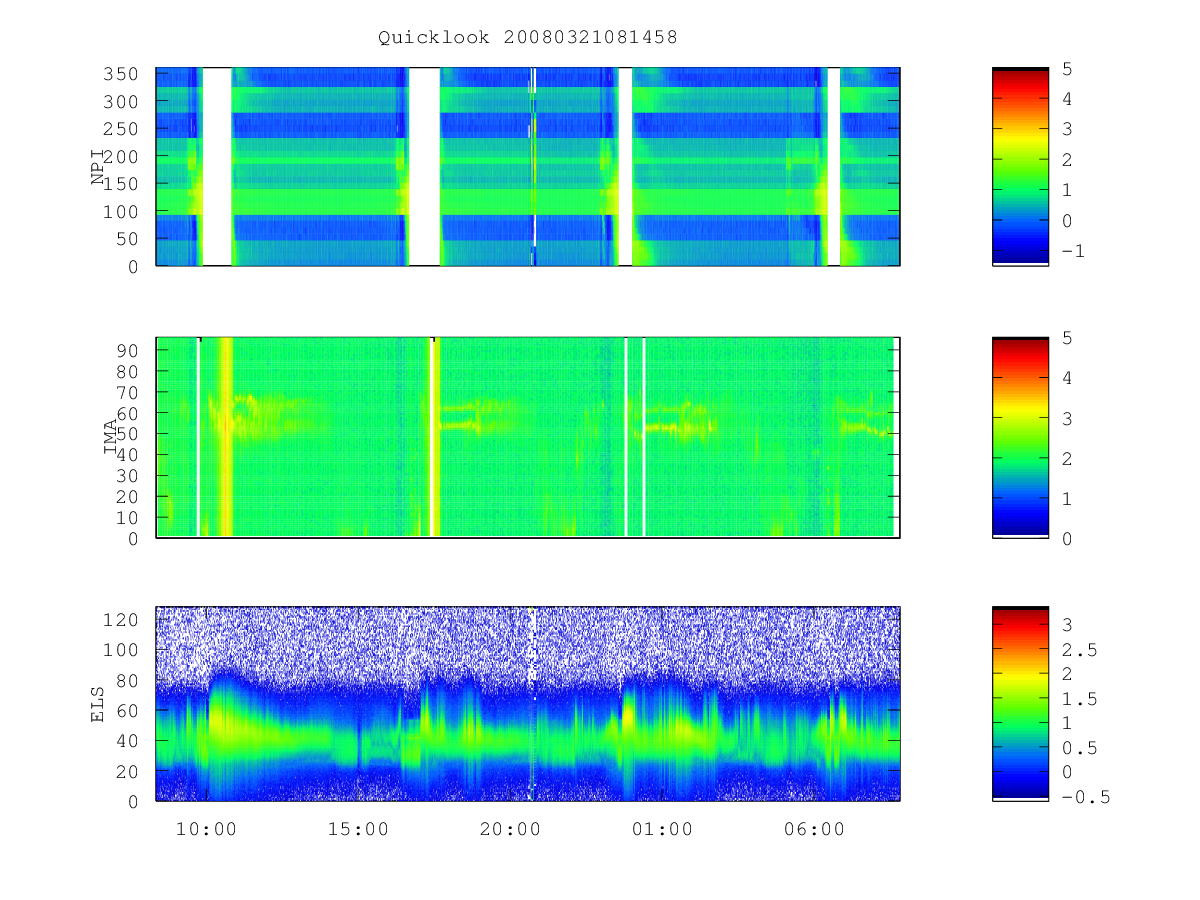Viewport: 1200px width, 900px height.
Task: Click the 01:00 time tick label
Action: pos(662,829)
